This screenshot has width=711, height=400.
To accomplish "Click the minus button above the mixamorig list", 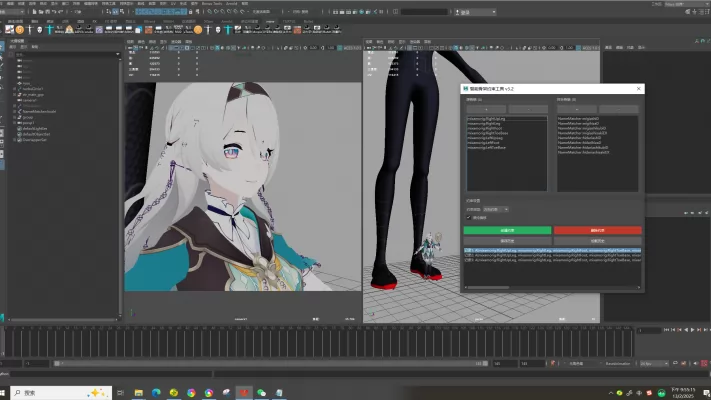I will tap(528, 109).
